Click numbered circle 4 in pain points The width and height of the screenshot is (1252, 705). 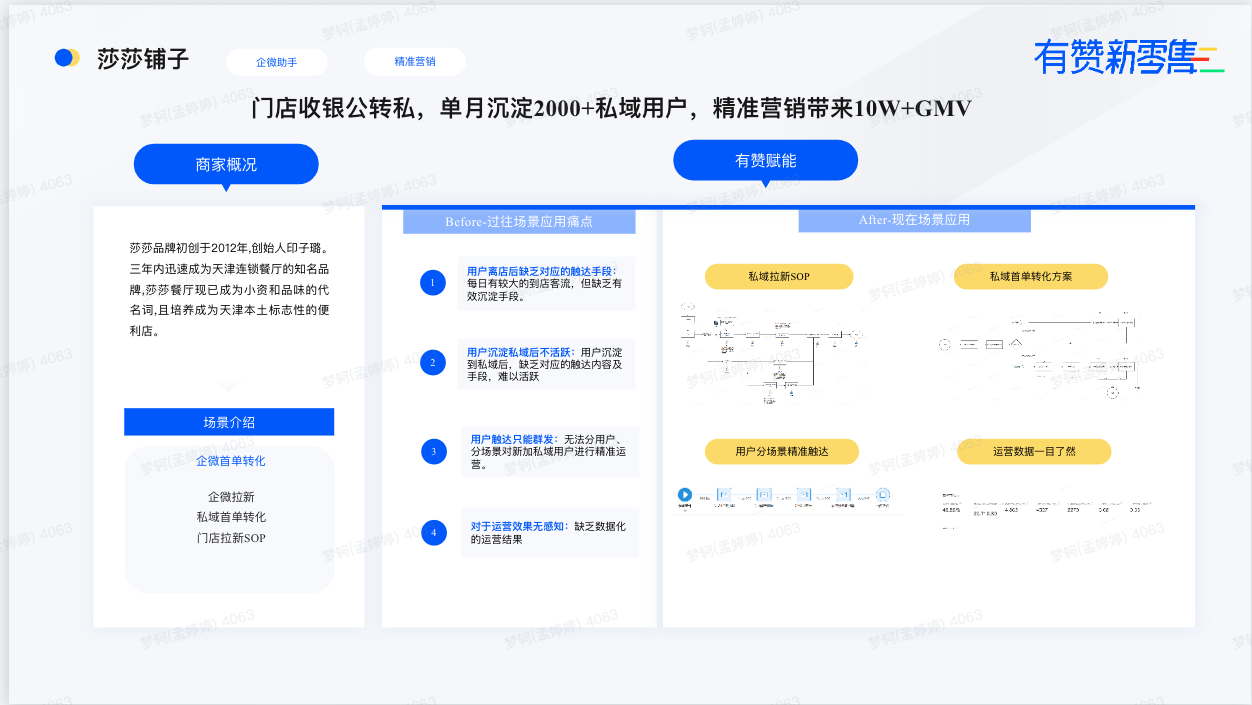tap(433, 533)
